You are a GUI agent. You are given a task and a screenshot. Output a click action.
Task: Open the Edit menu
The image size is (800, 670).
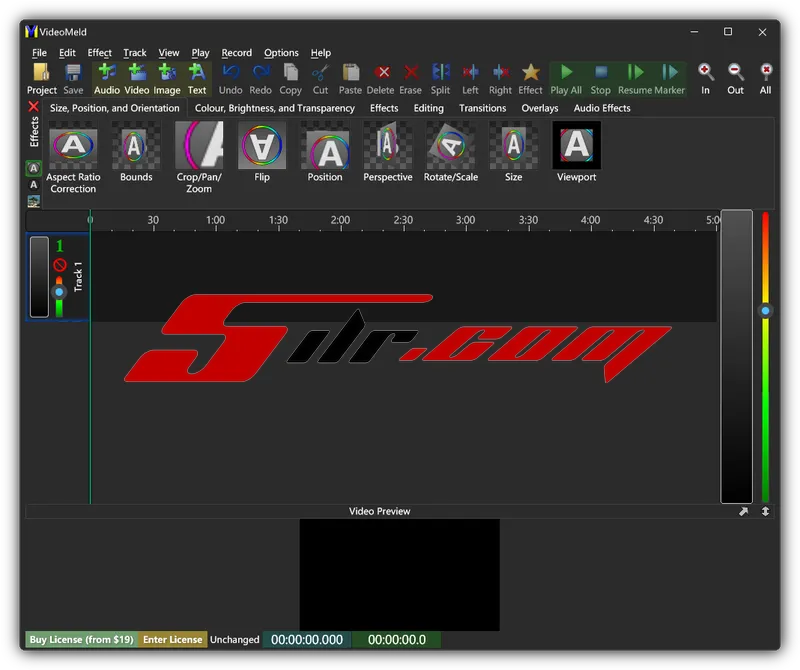click(x=67, y=53)
